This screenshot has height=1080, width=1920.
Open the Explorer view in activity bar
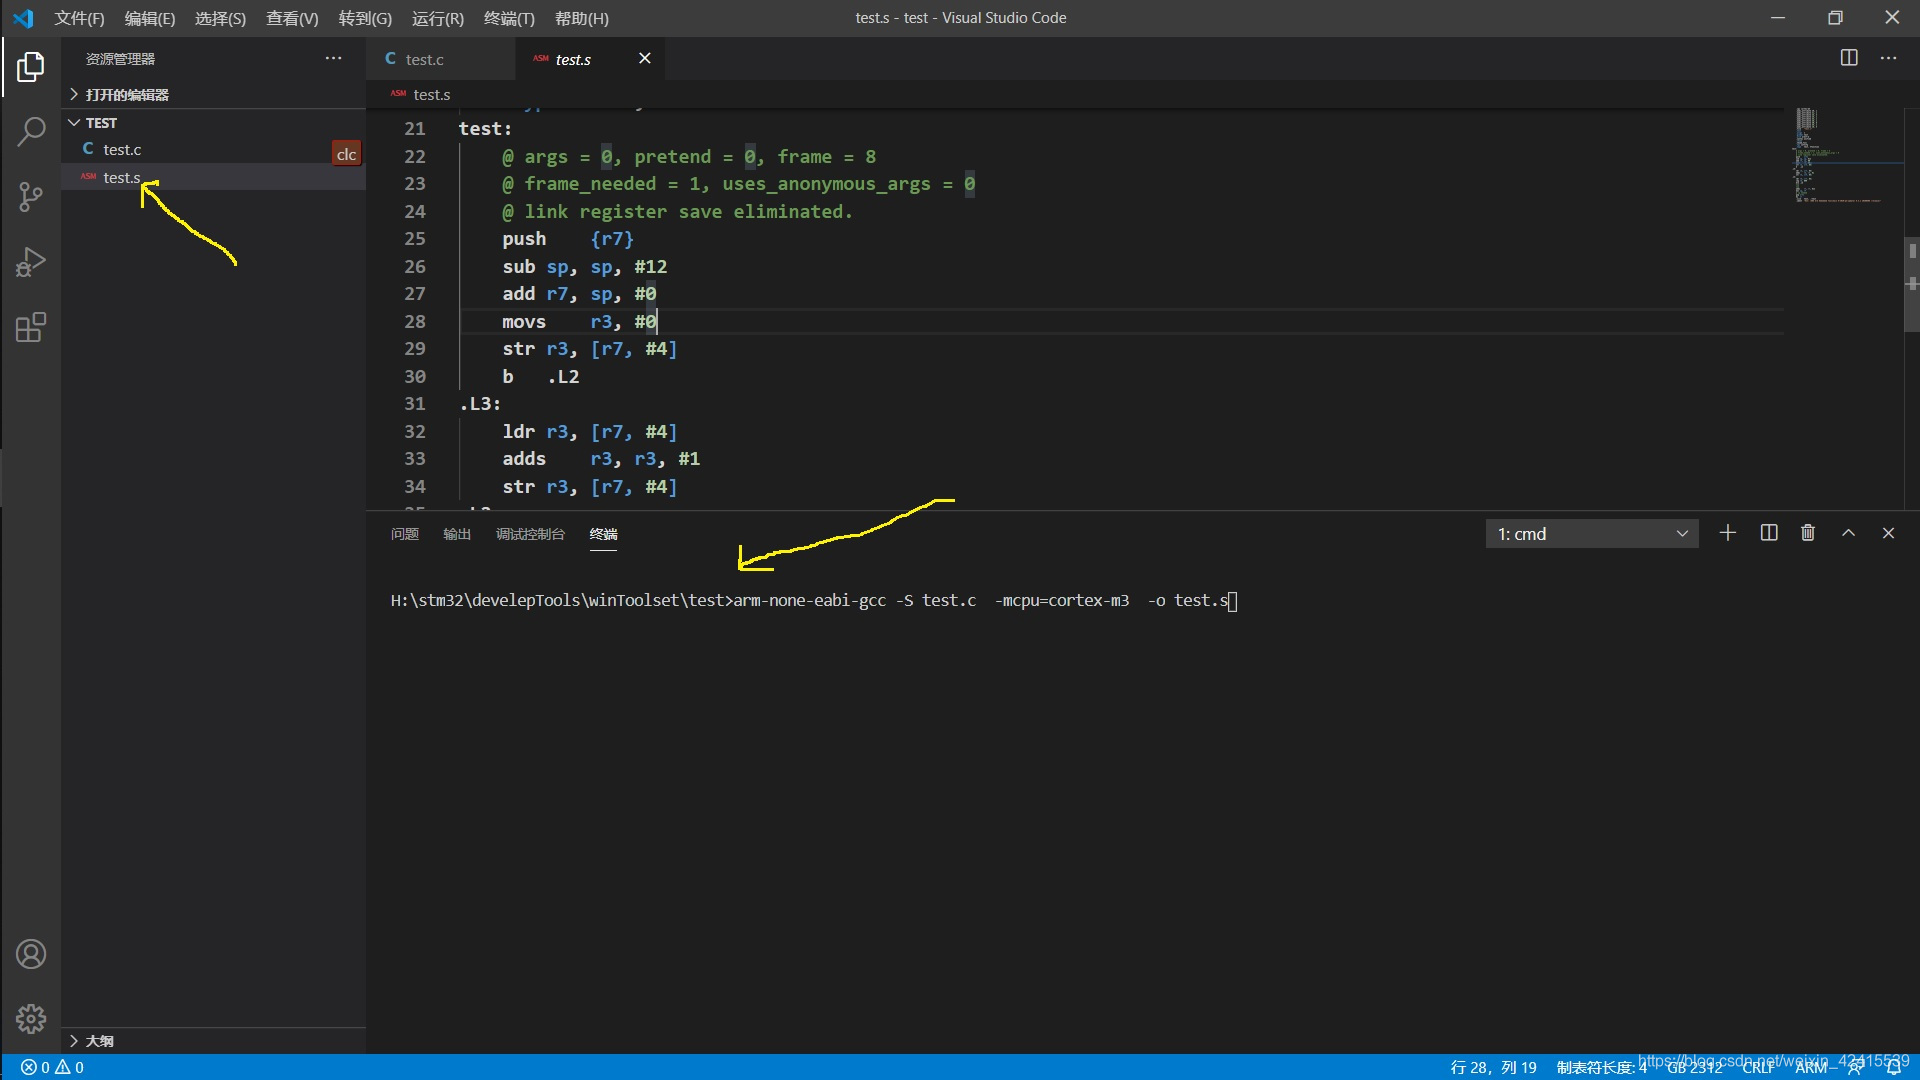click(x=31, y=67)
